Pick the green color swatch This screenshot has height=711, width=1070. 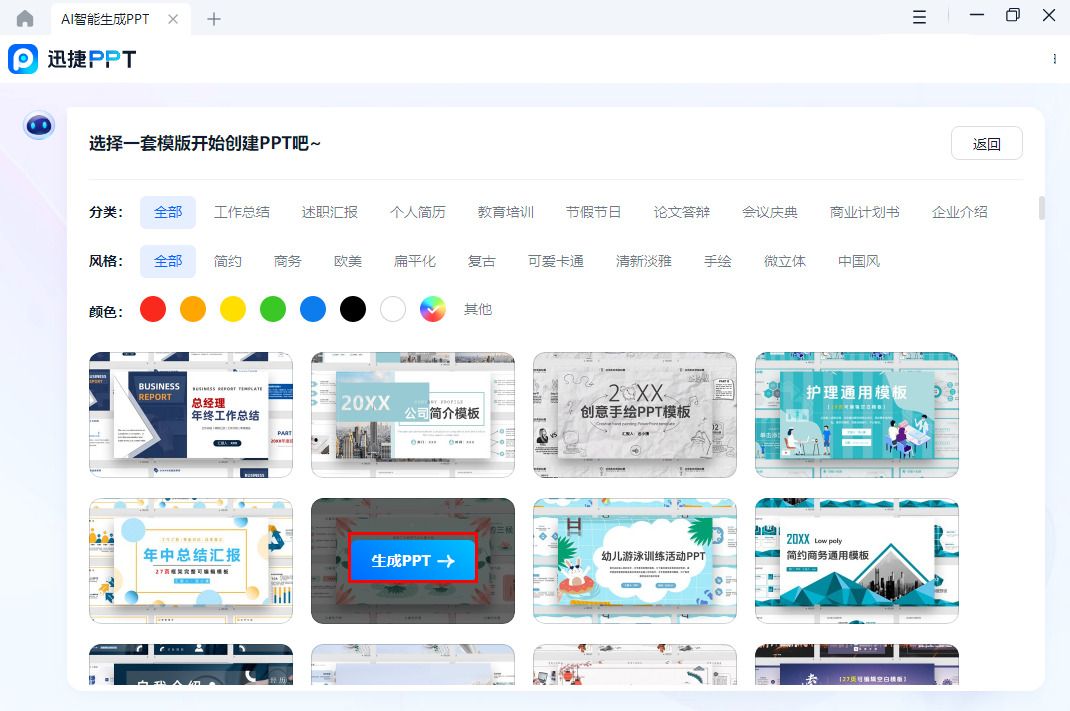[x=273, y=309]
